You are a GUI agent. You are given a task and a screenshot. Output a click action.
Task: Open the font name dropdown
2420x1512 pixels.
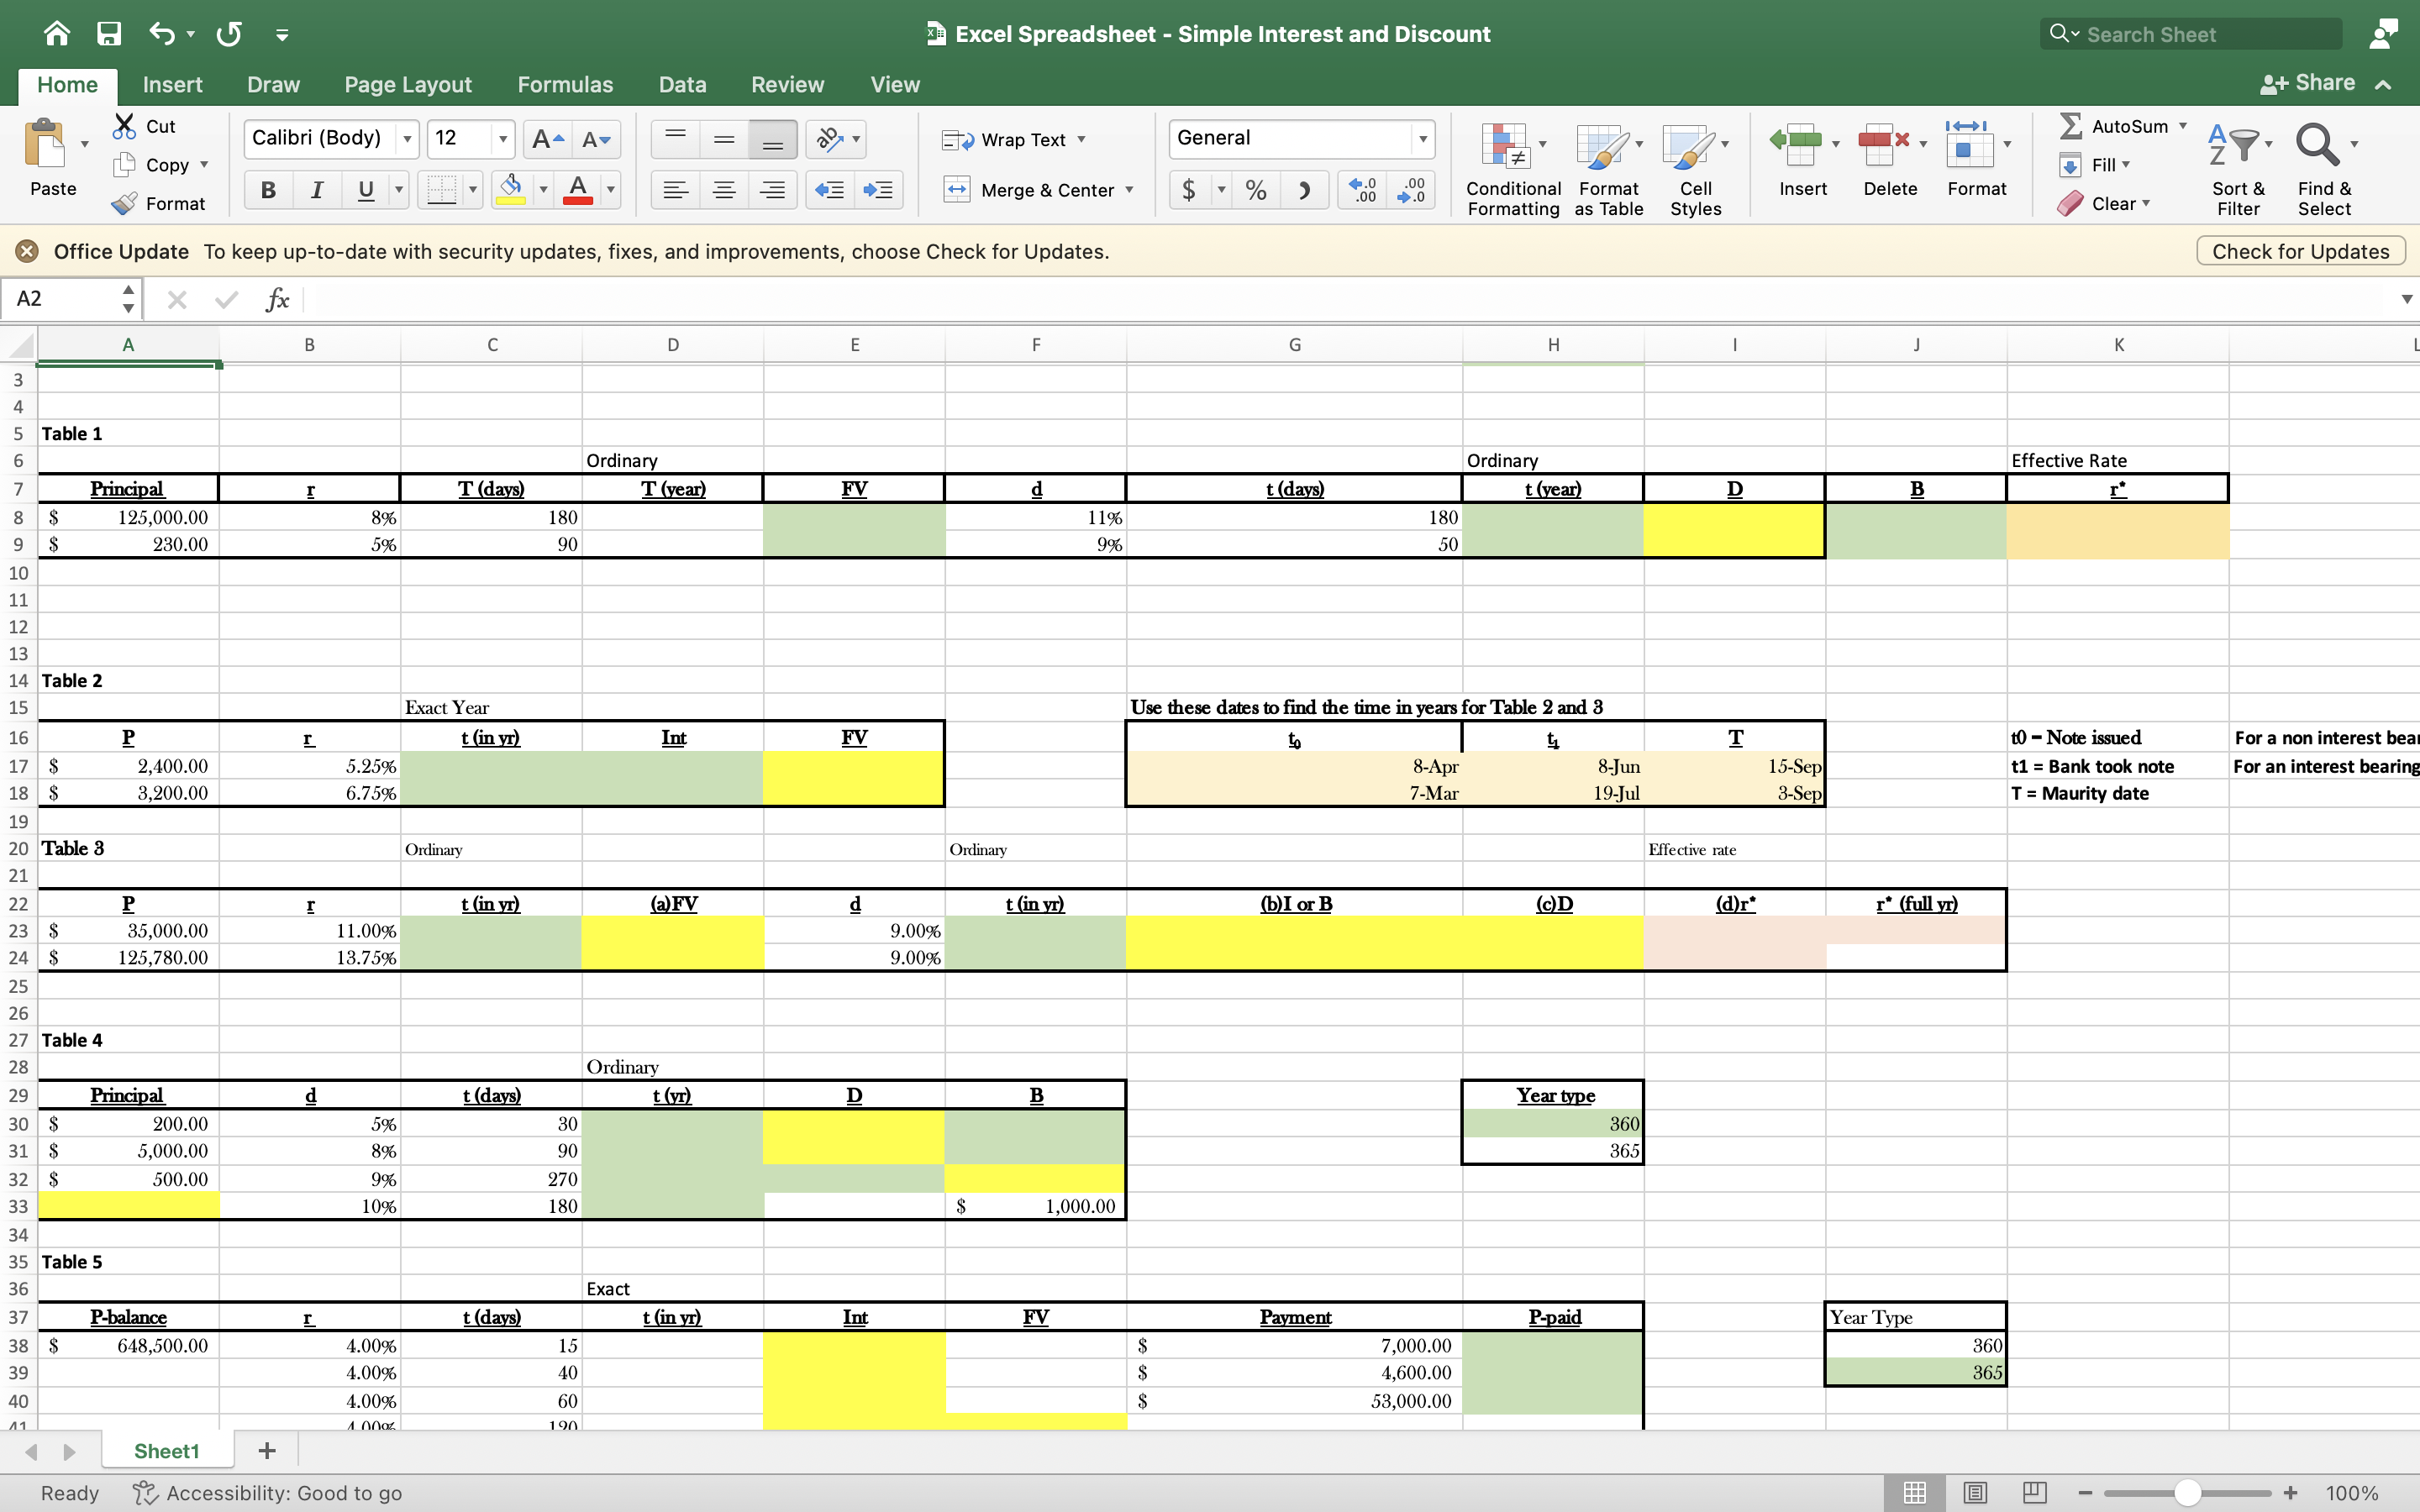(407, 139)
